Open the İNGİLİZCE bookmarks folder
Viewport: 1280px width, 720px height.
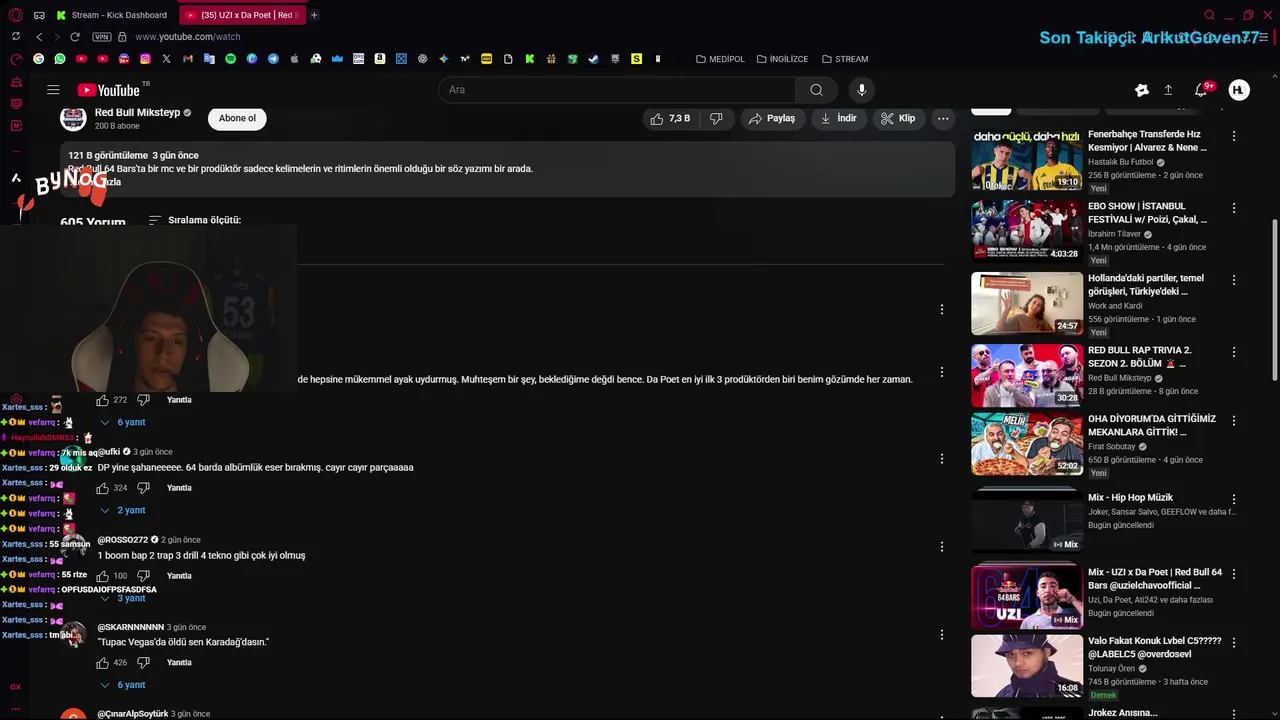(782, 59)
